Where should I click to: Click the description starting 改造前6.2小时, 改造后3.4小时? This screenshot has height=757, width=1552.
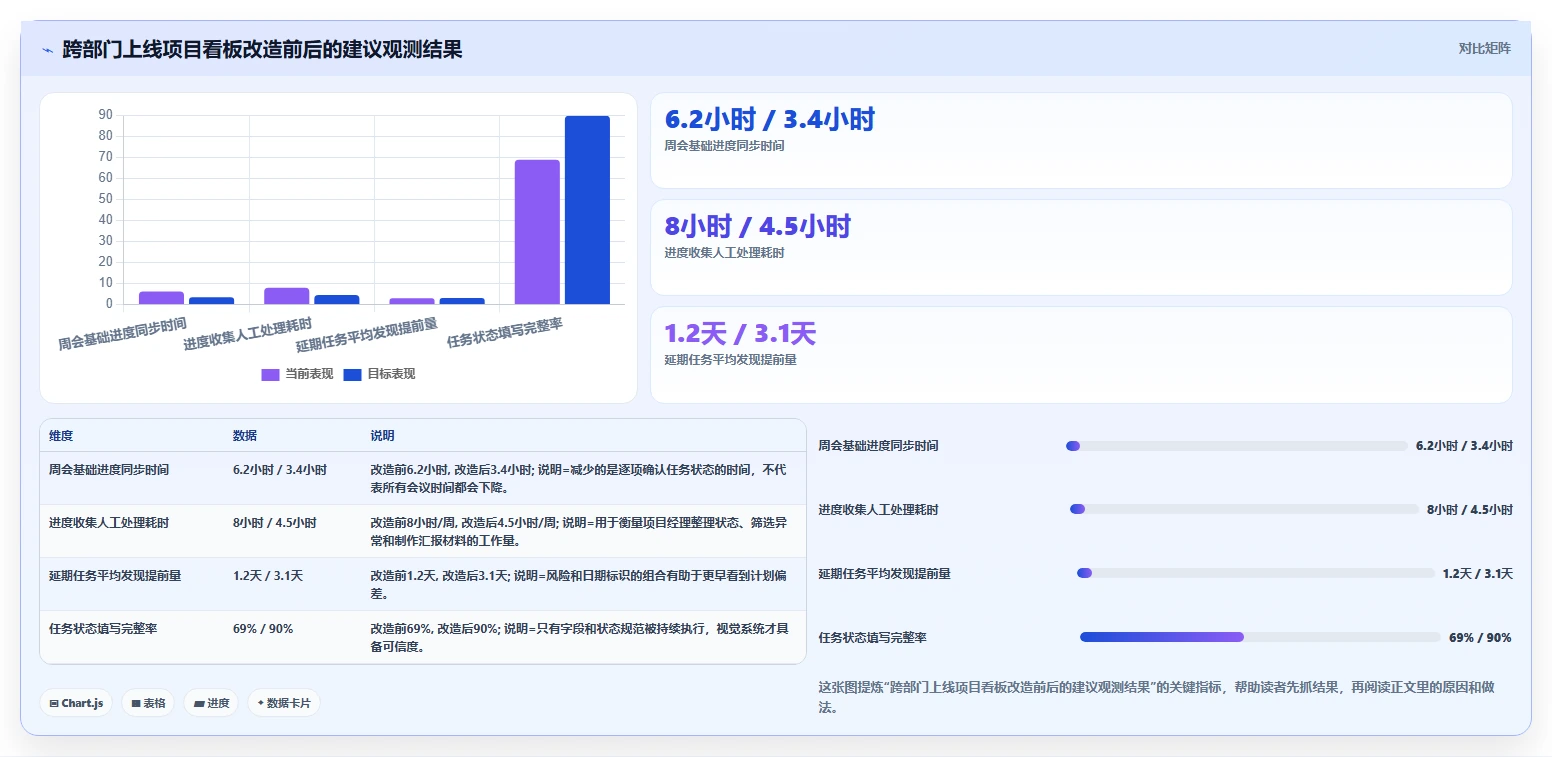(579, 478)
